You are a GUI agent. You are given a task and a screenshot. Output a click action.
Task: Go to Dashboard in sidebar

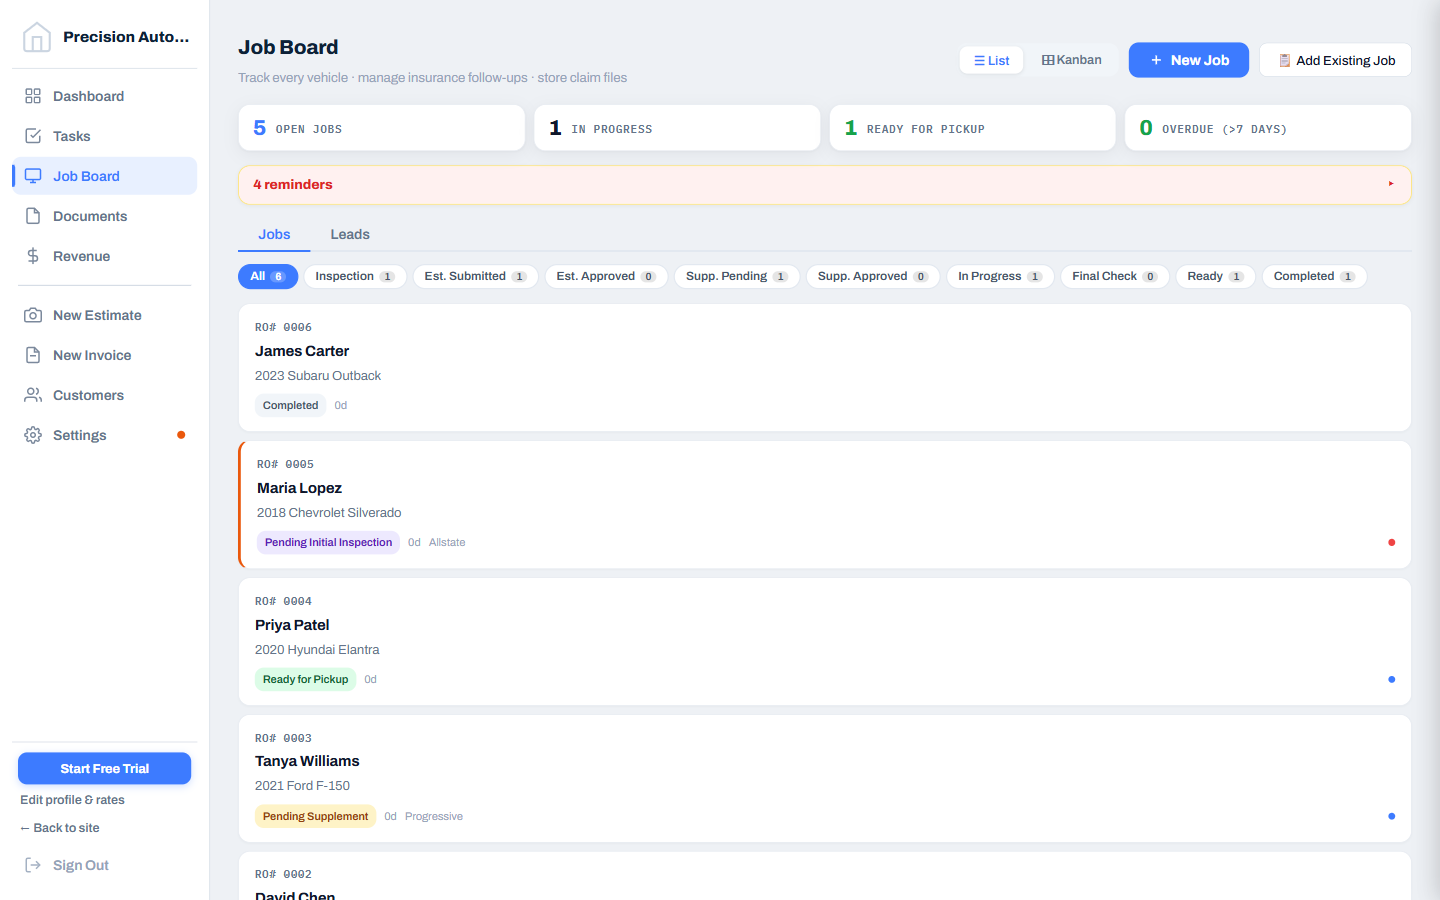point(104,96)
